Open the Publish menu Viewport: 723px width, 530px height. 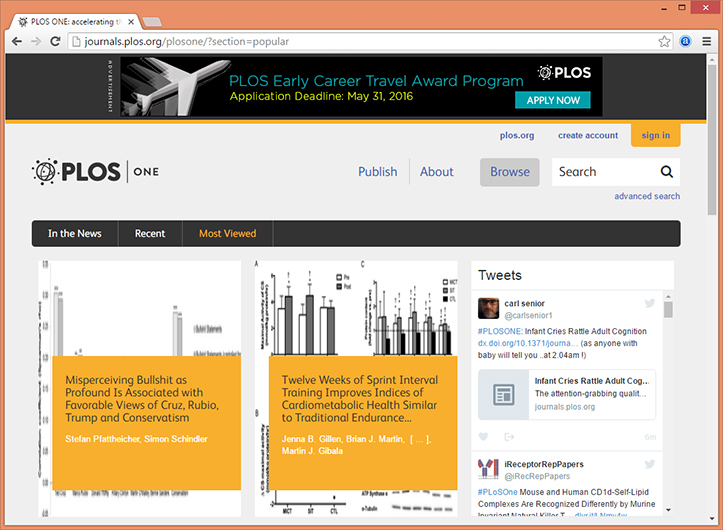378,172
